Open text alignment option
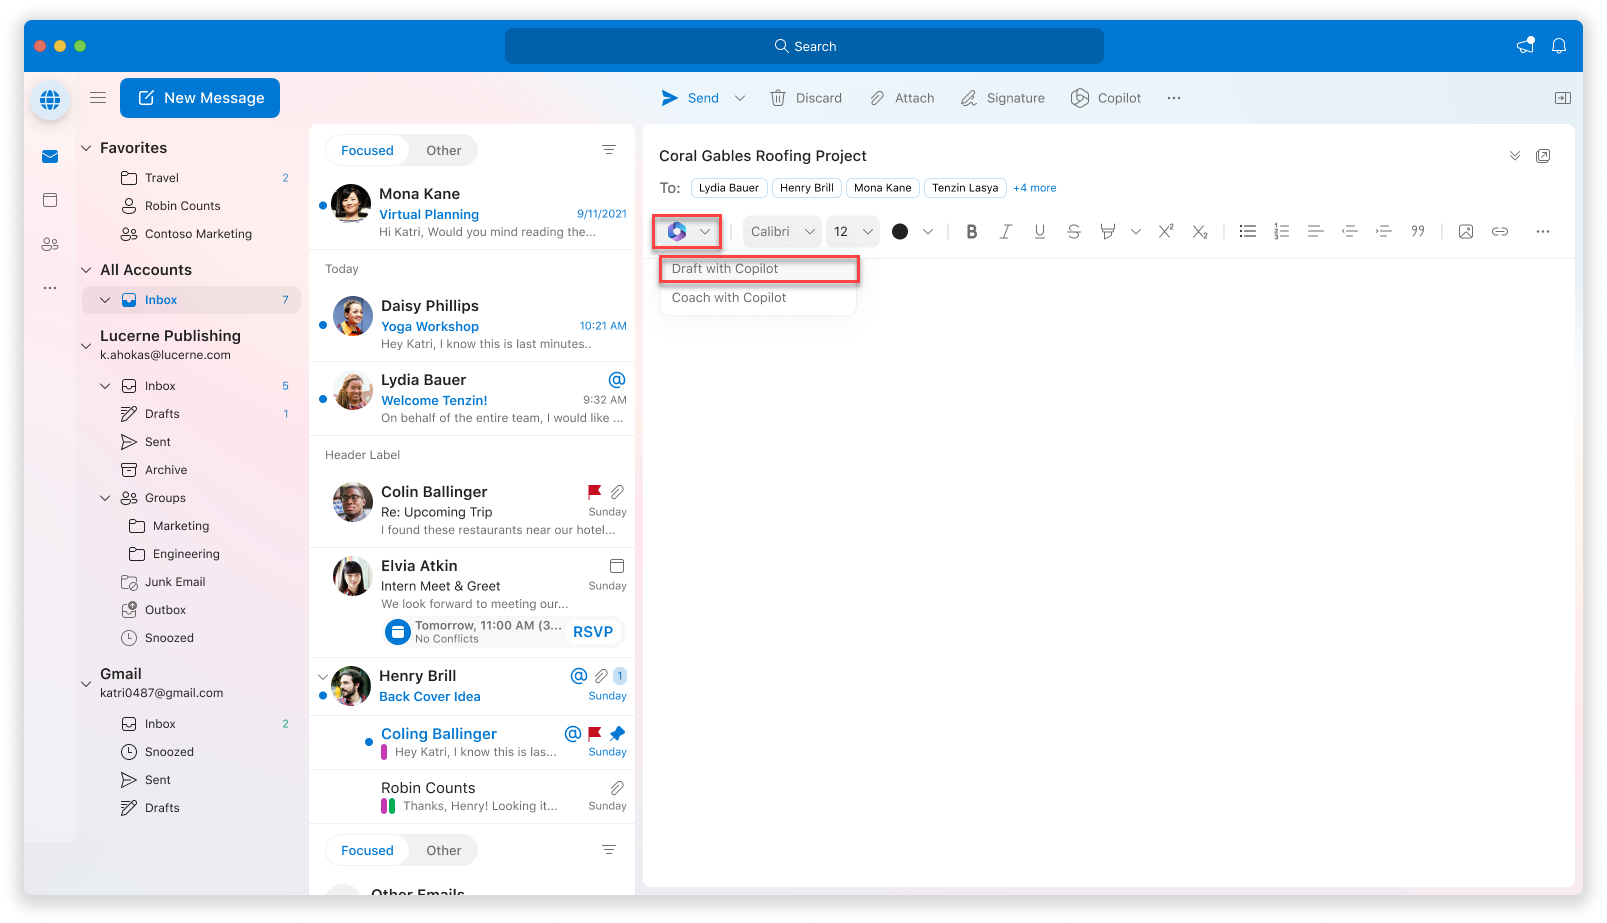The image size is (1607, 923). click(1316, 232)
